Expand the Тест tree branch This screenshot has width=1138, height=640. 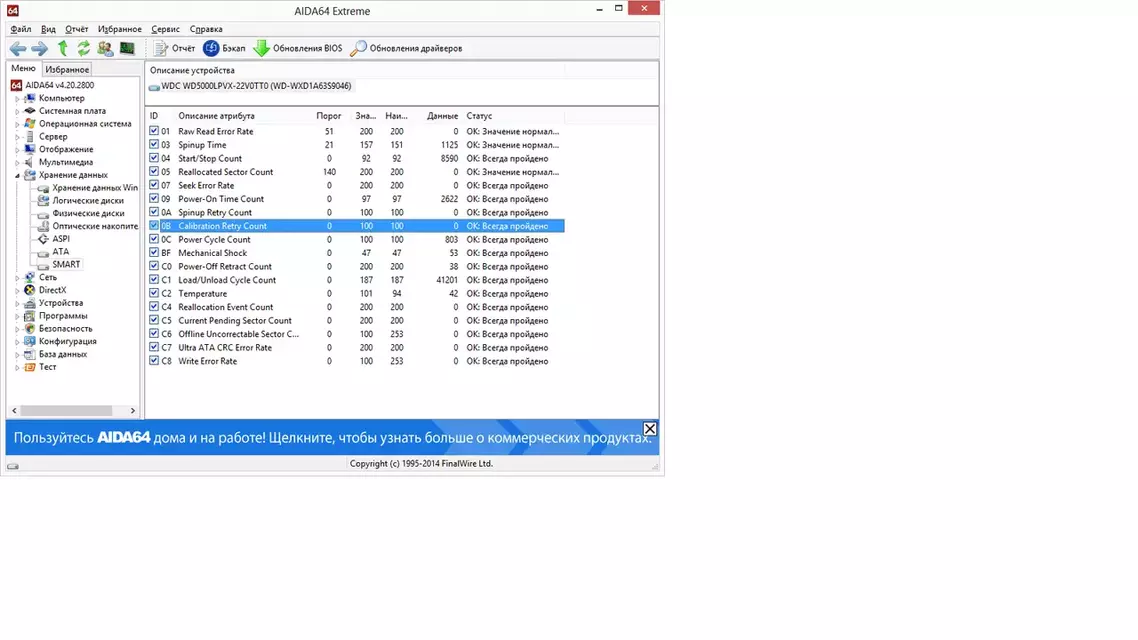(x=17, y=368)
